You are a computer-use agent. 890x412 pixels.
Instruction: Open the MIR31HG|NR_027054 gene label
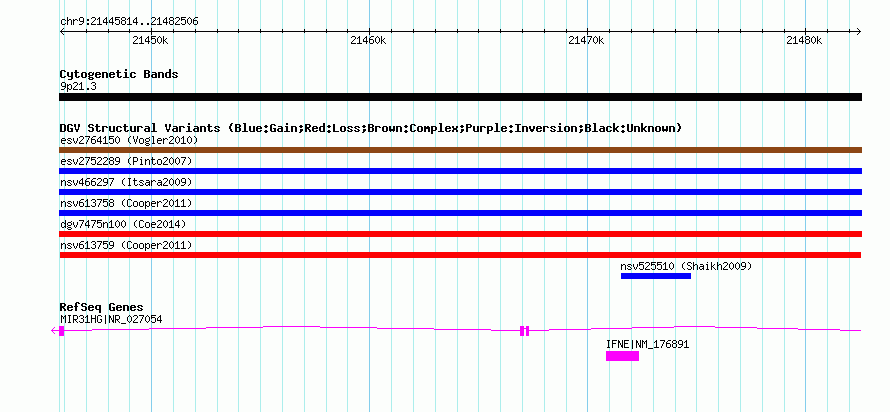click(111, 319)
